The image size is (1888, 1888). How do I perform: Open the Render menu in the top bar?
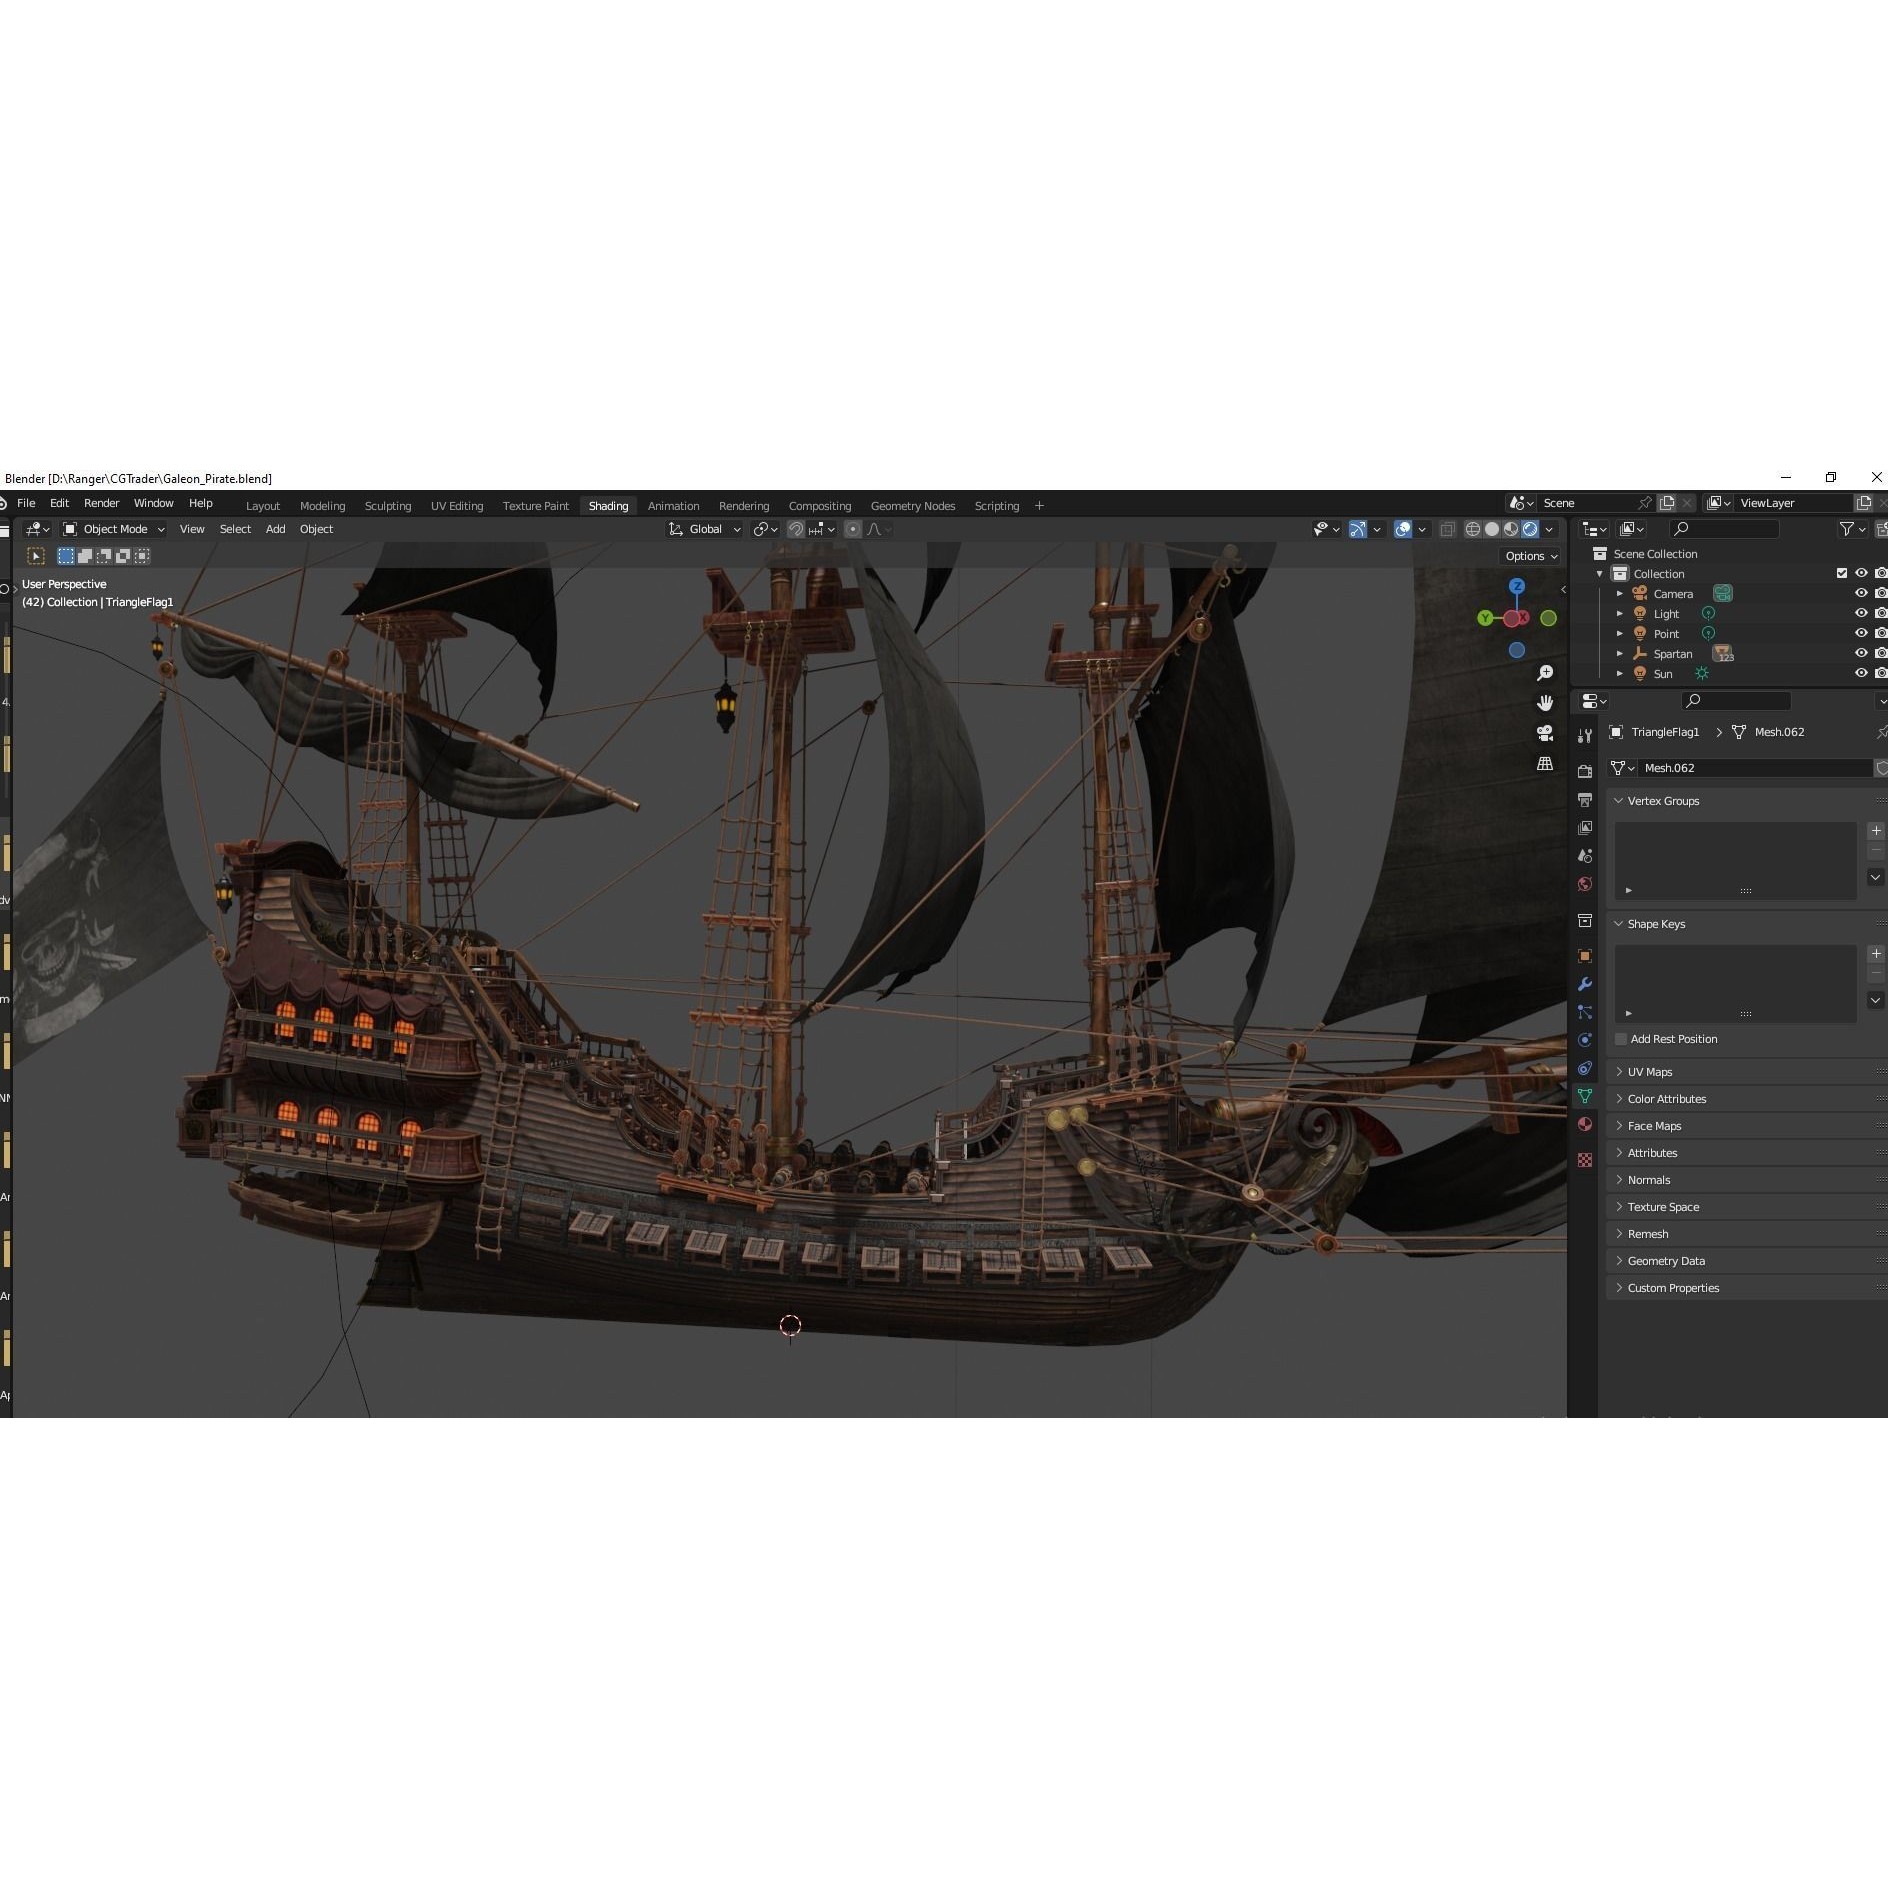pyautogui.click(x=101, y=503)
